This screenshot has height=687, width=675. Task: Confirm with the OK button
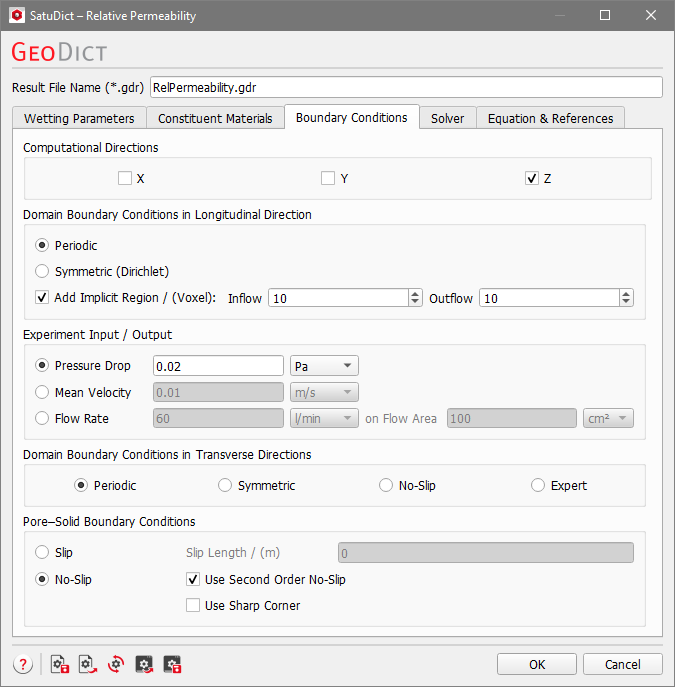[x=537, y=664]
